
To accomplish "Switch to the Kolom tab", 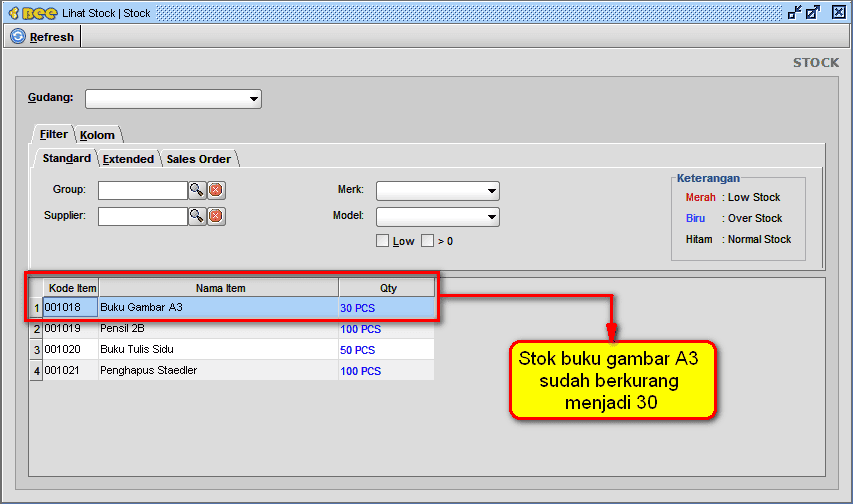I will click(97, 135).
